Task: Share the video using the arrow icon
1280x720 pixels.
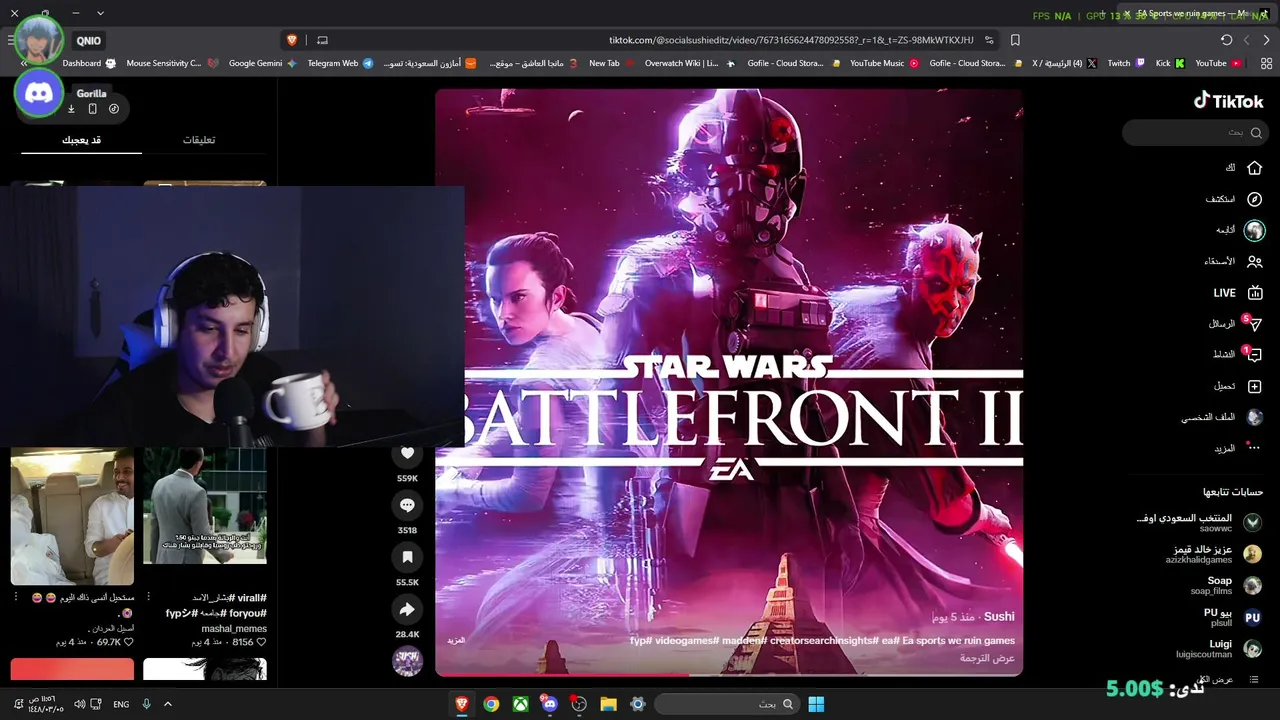Action: (407, 609)
